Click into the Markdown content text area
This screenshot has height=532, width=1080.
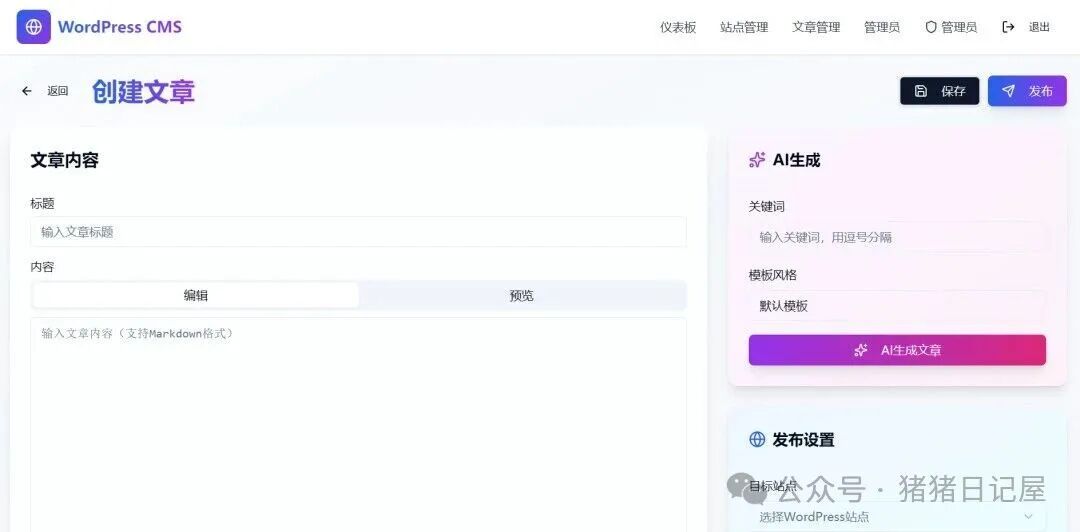(x=358, y=424)
